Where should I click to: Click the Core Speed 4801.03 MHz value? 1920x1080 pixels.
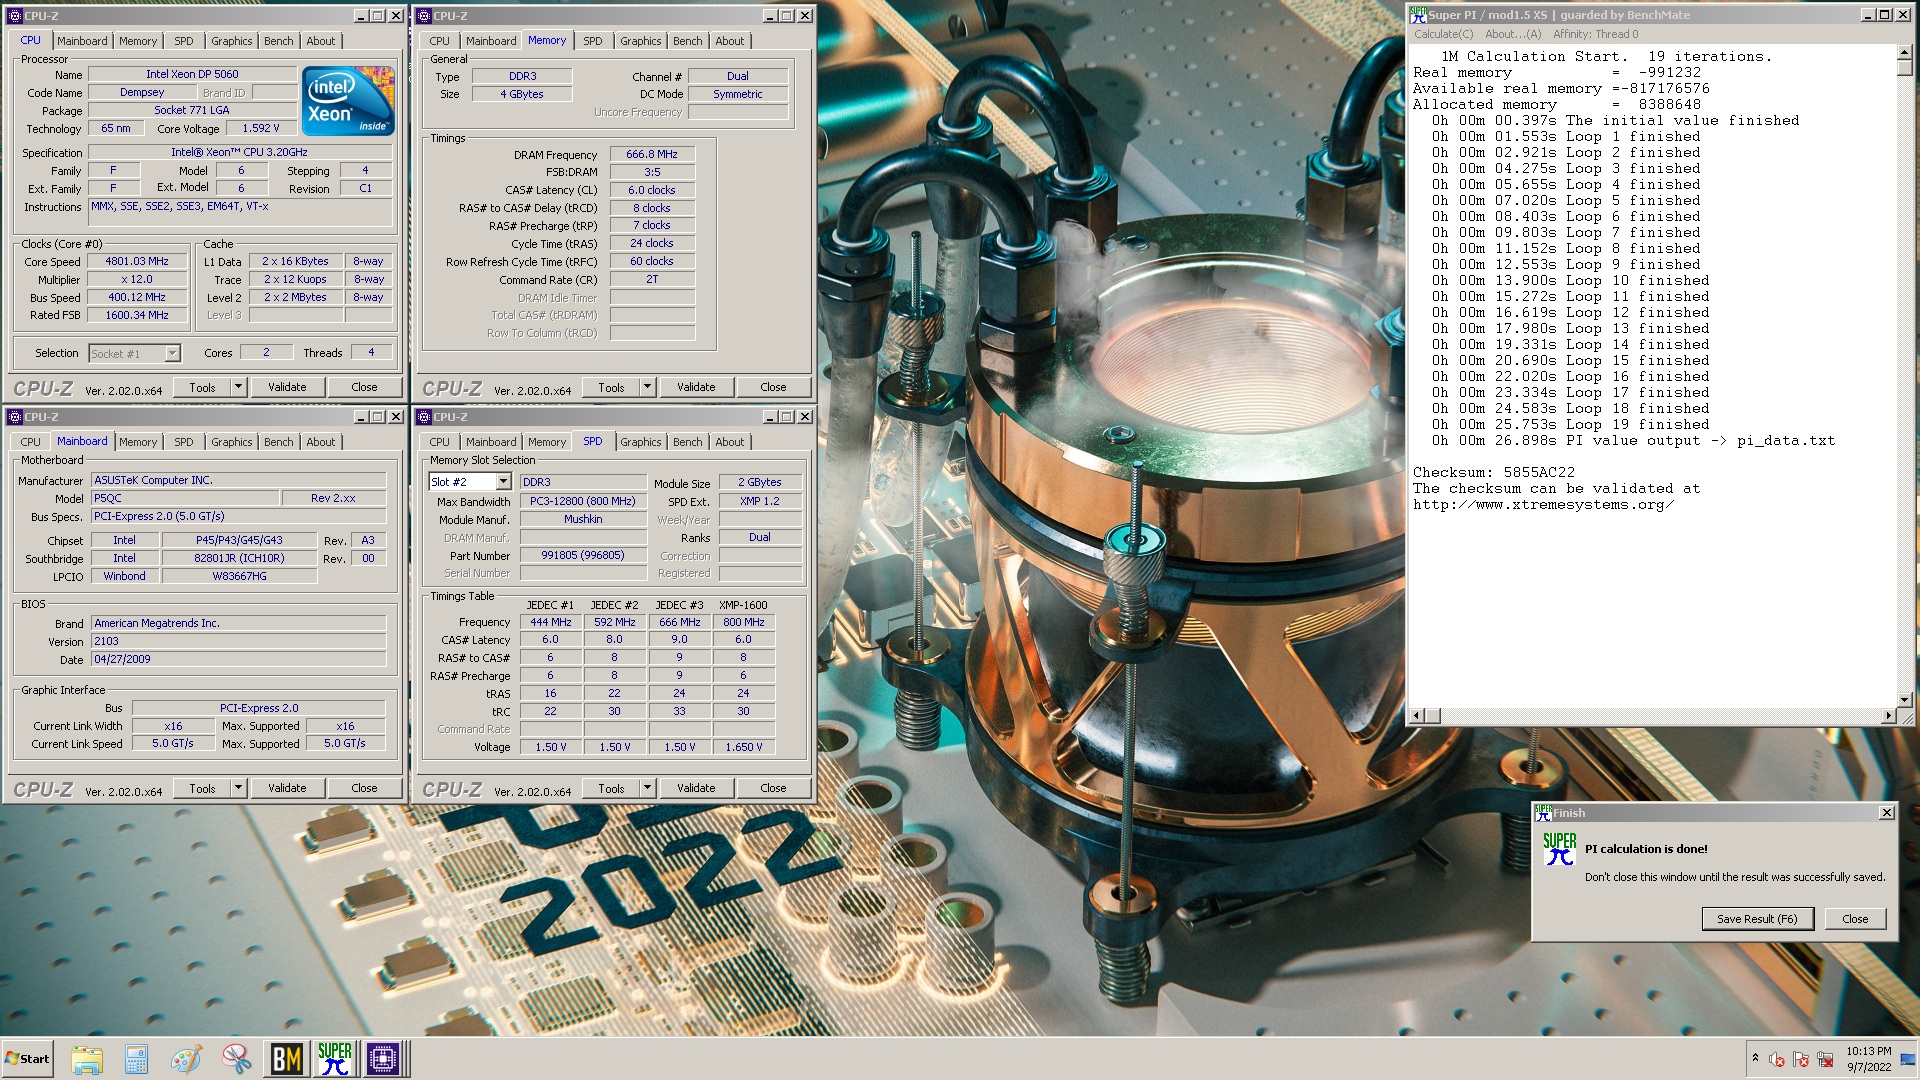137,261
